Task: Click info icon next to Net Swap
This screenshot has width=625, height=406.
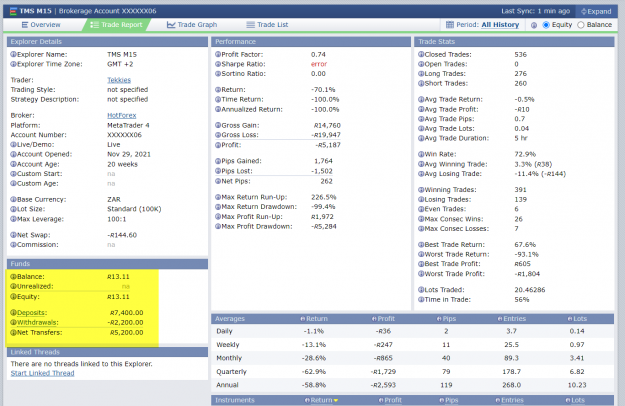Action: point(14,235)
